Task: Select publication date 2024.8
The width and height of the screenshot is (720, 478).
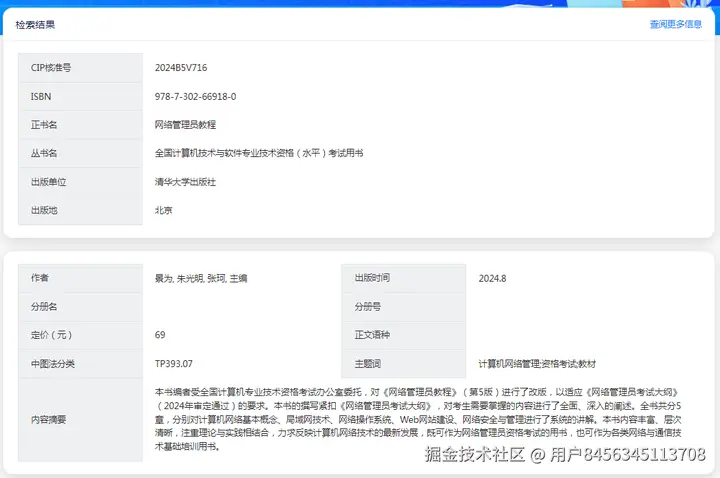Action: click(492, 278)
